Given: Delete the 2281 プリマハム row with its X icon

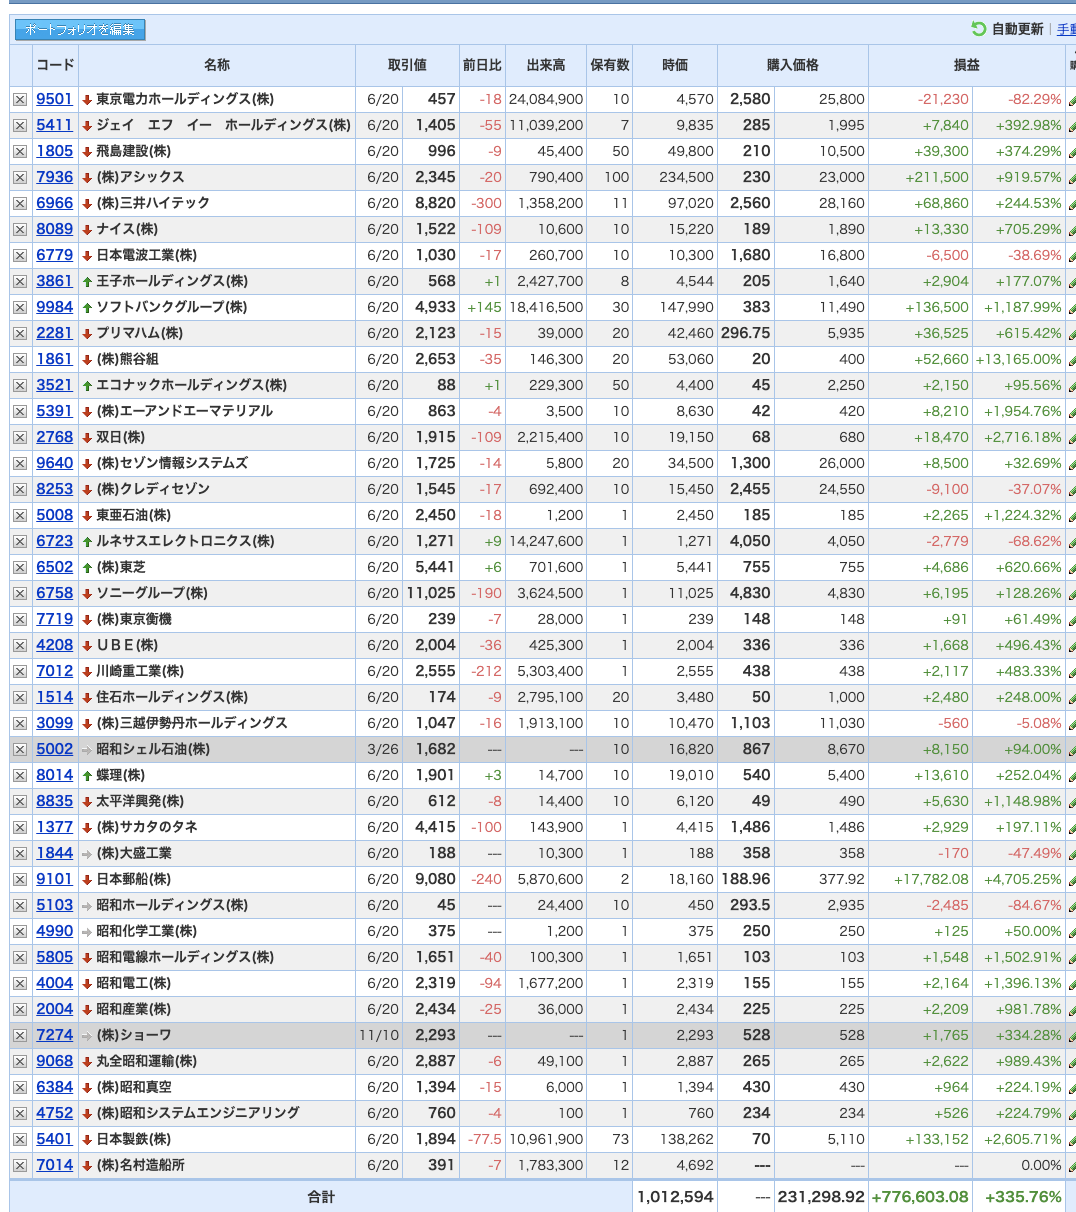Looking at the screenshot, I should (x=20, y=334).
